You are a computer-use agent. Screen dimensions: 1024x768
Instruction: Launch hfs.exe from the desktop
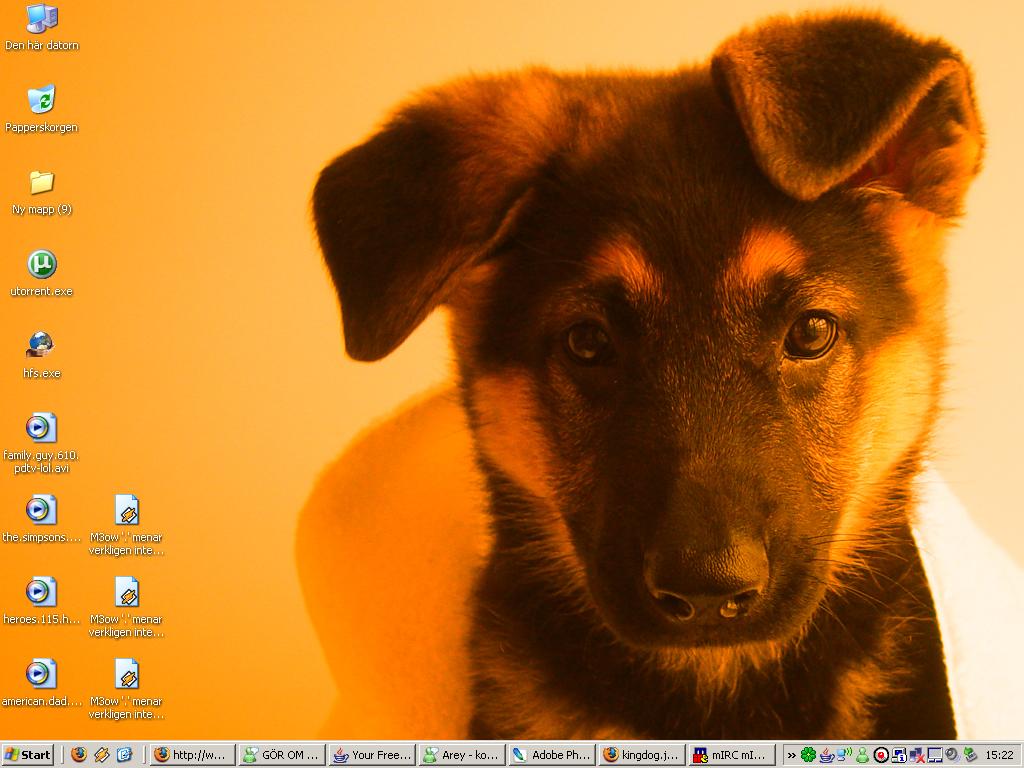[x=41, y=347]
